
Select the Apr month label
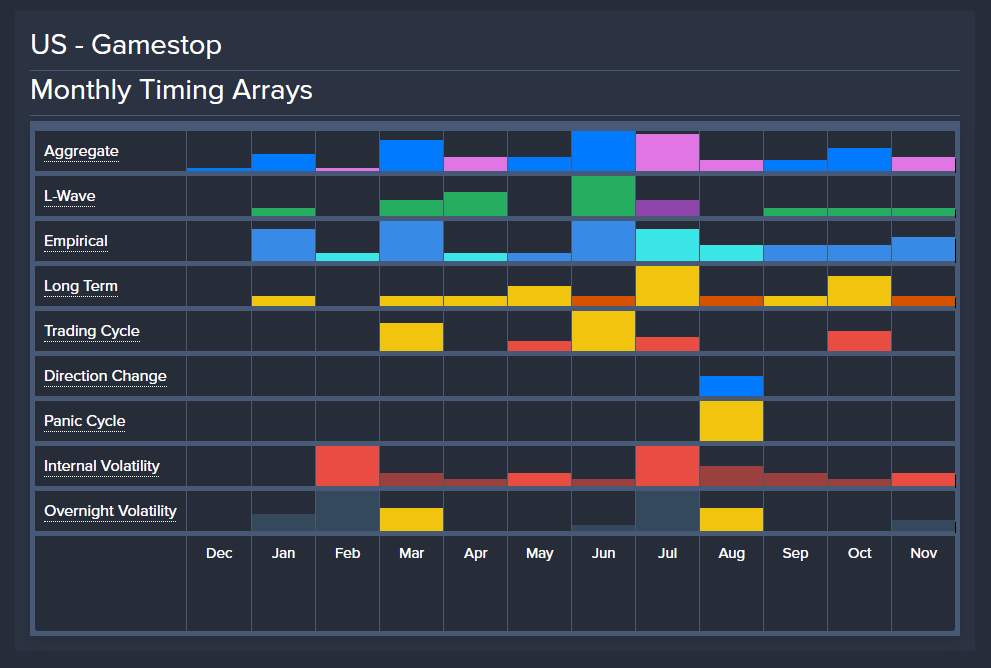(x=475, y=553)
